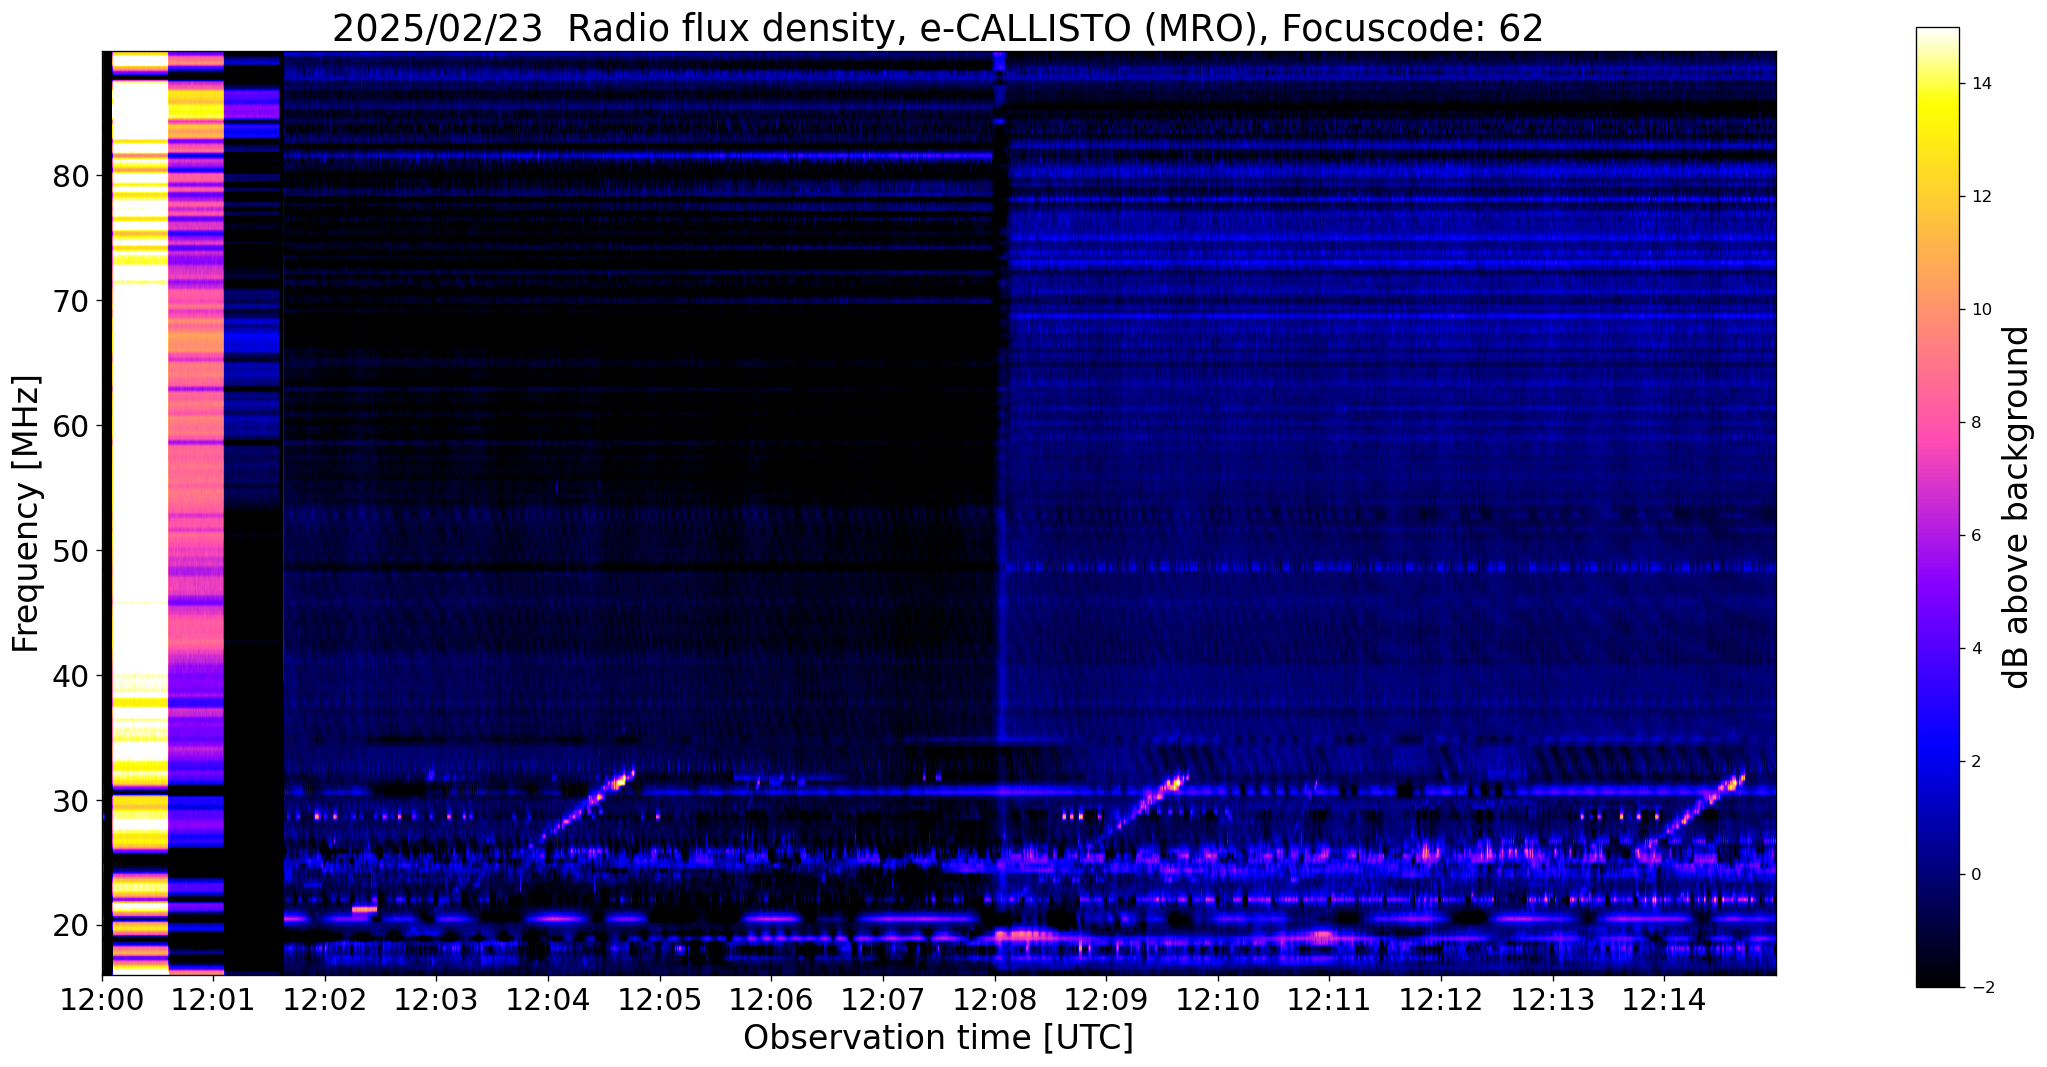Click the 12:10 time tick label
2047x1067 pixels.
pos(1217,1001)
